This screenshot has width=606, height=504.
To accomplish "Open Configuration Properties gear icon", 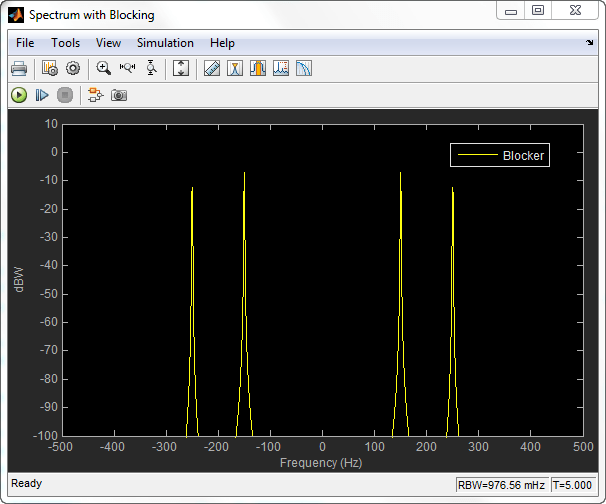I will click(x=73, y=69).
